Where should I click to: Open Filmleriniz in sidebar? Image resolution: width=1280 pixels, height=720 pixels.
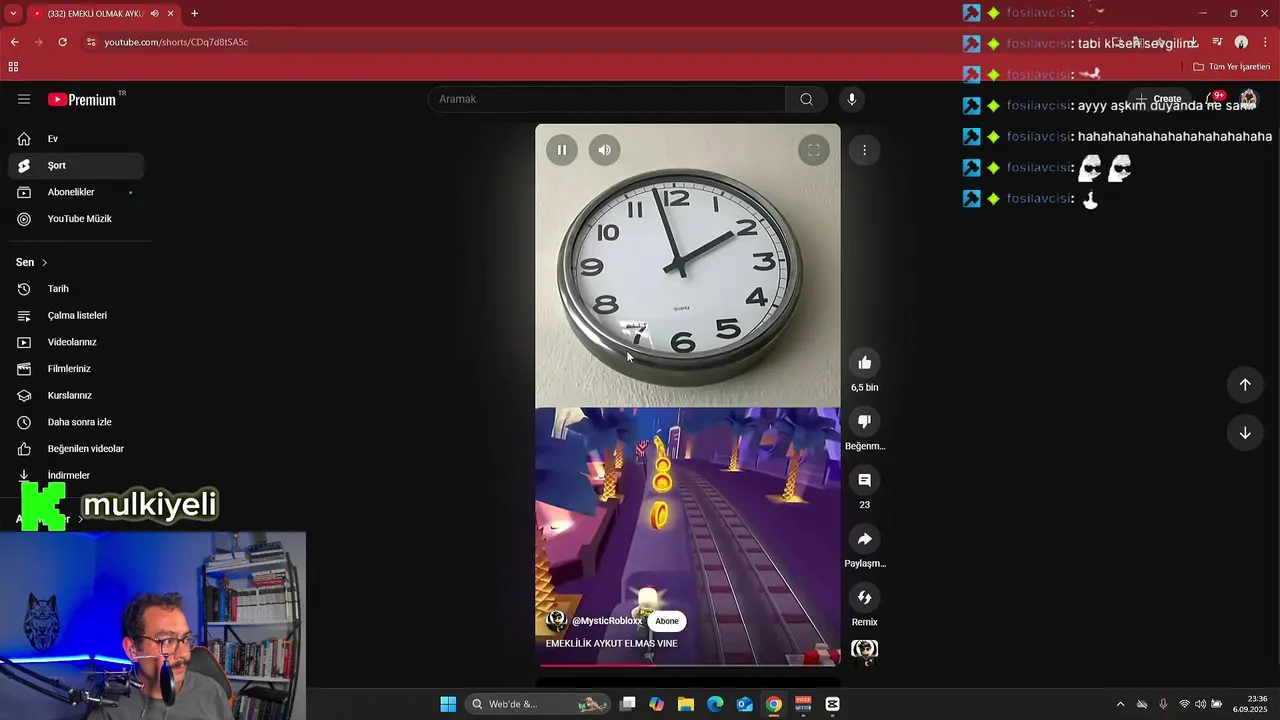(75, 369)
